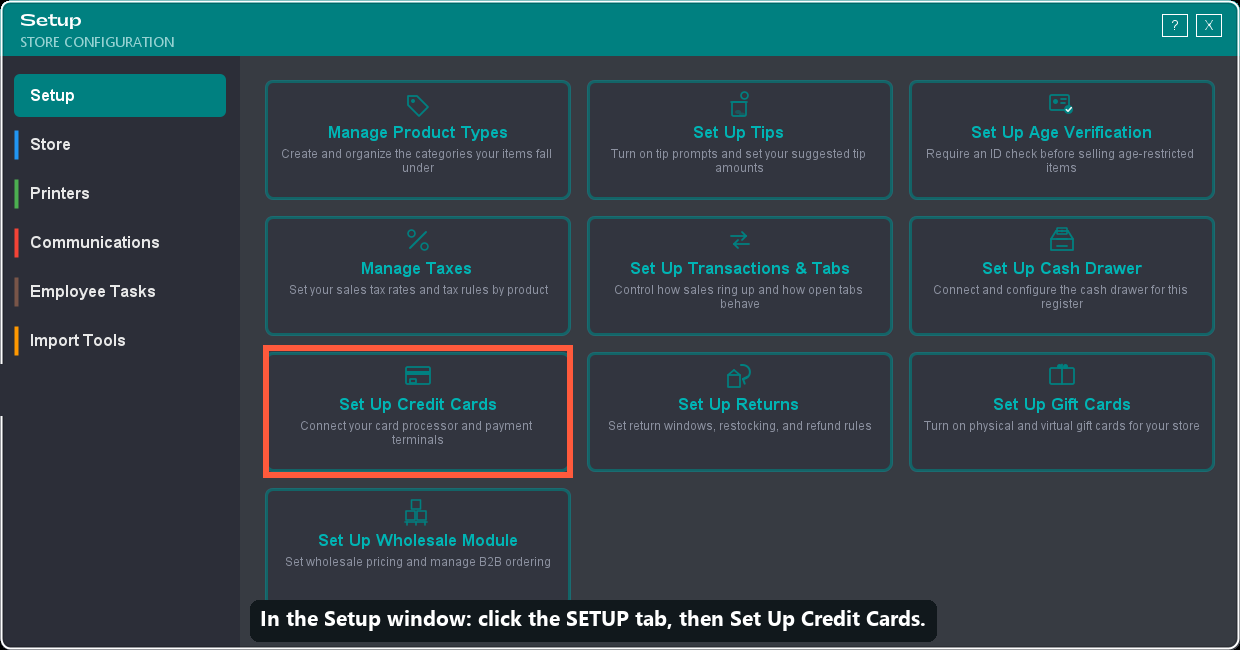Switch to the Store tab
This screenshot has height=650, width=1240.
120,145
